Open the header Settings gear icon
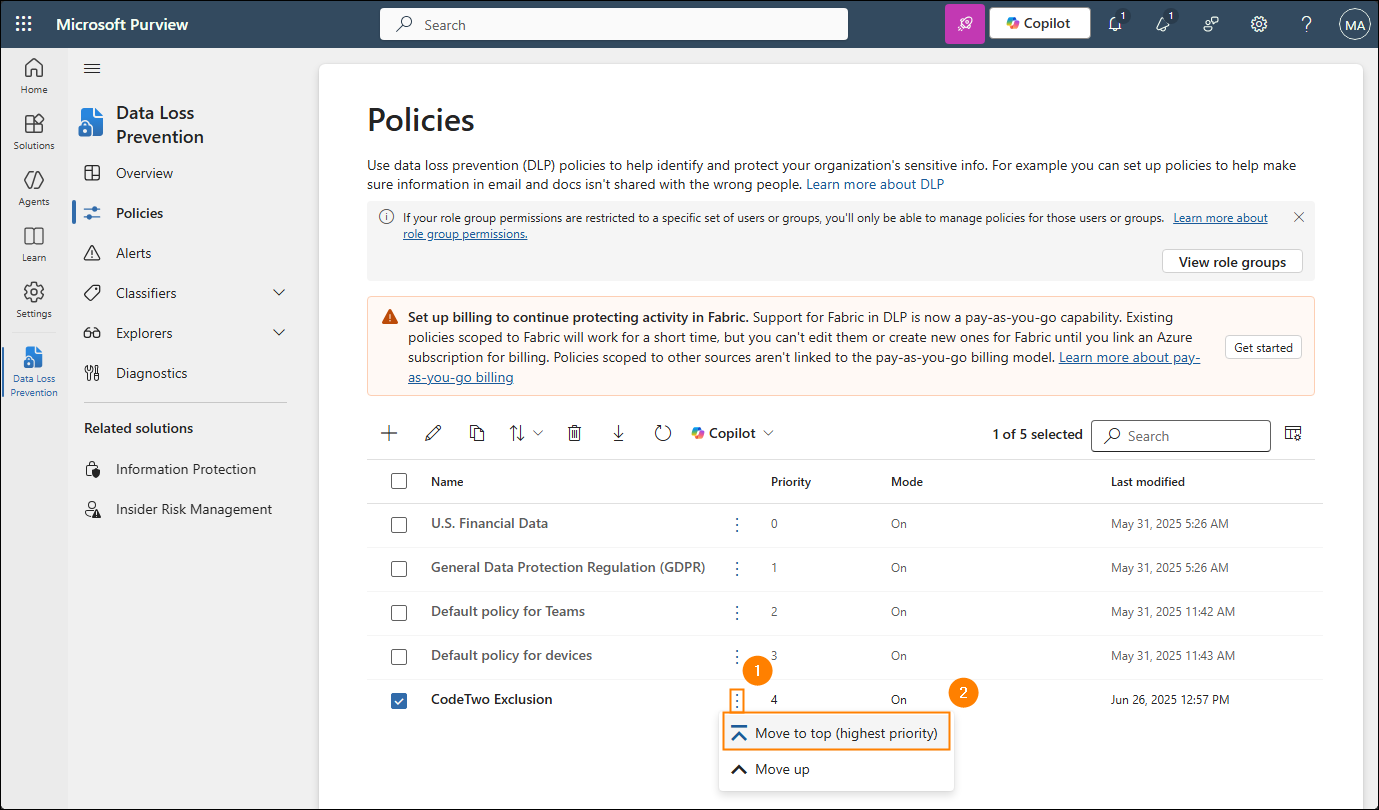 [x=1259, y=24]
